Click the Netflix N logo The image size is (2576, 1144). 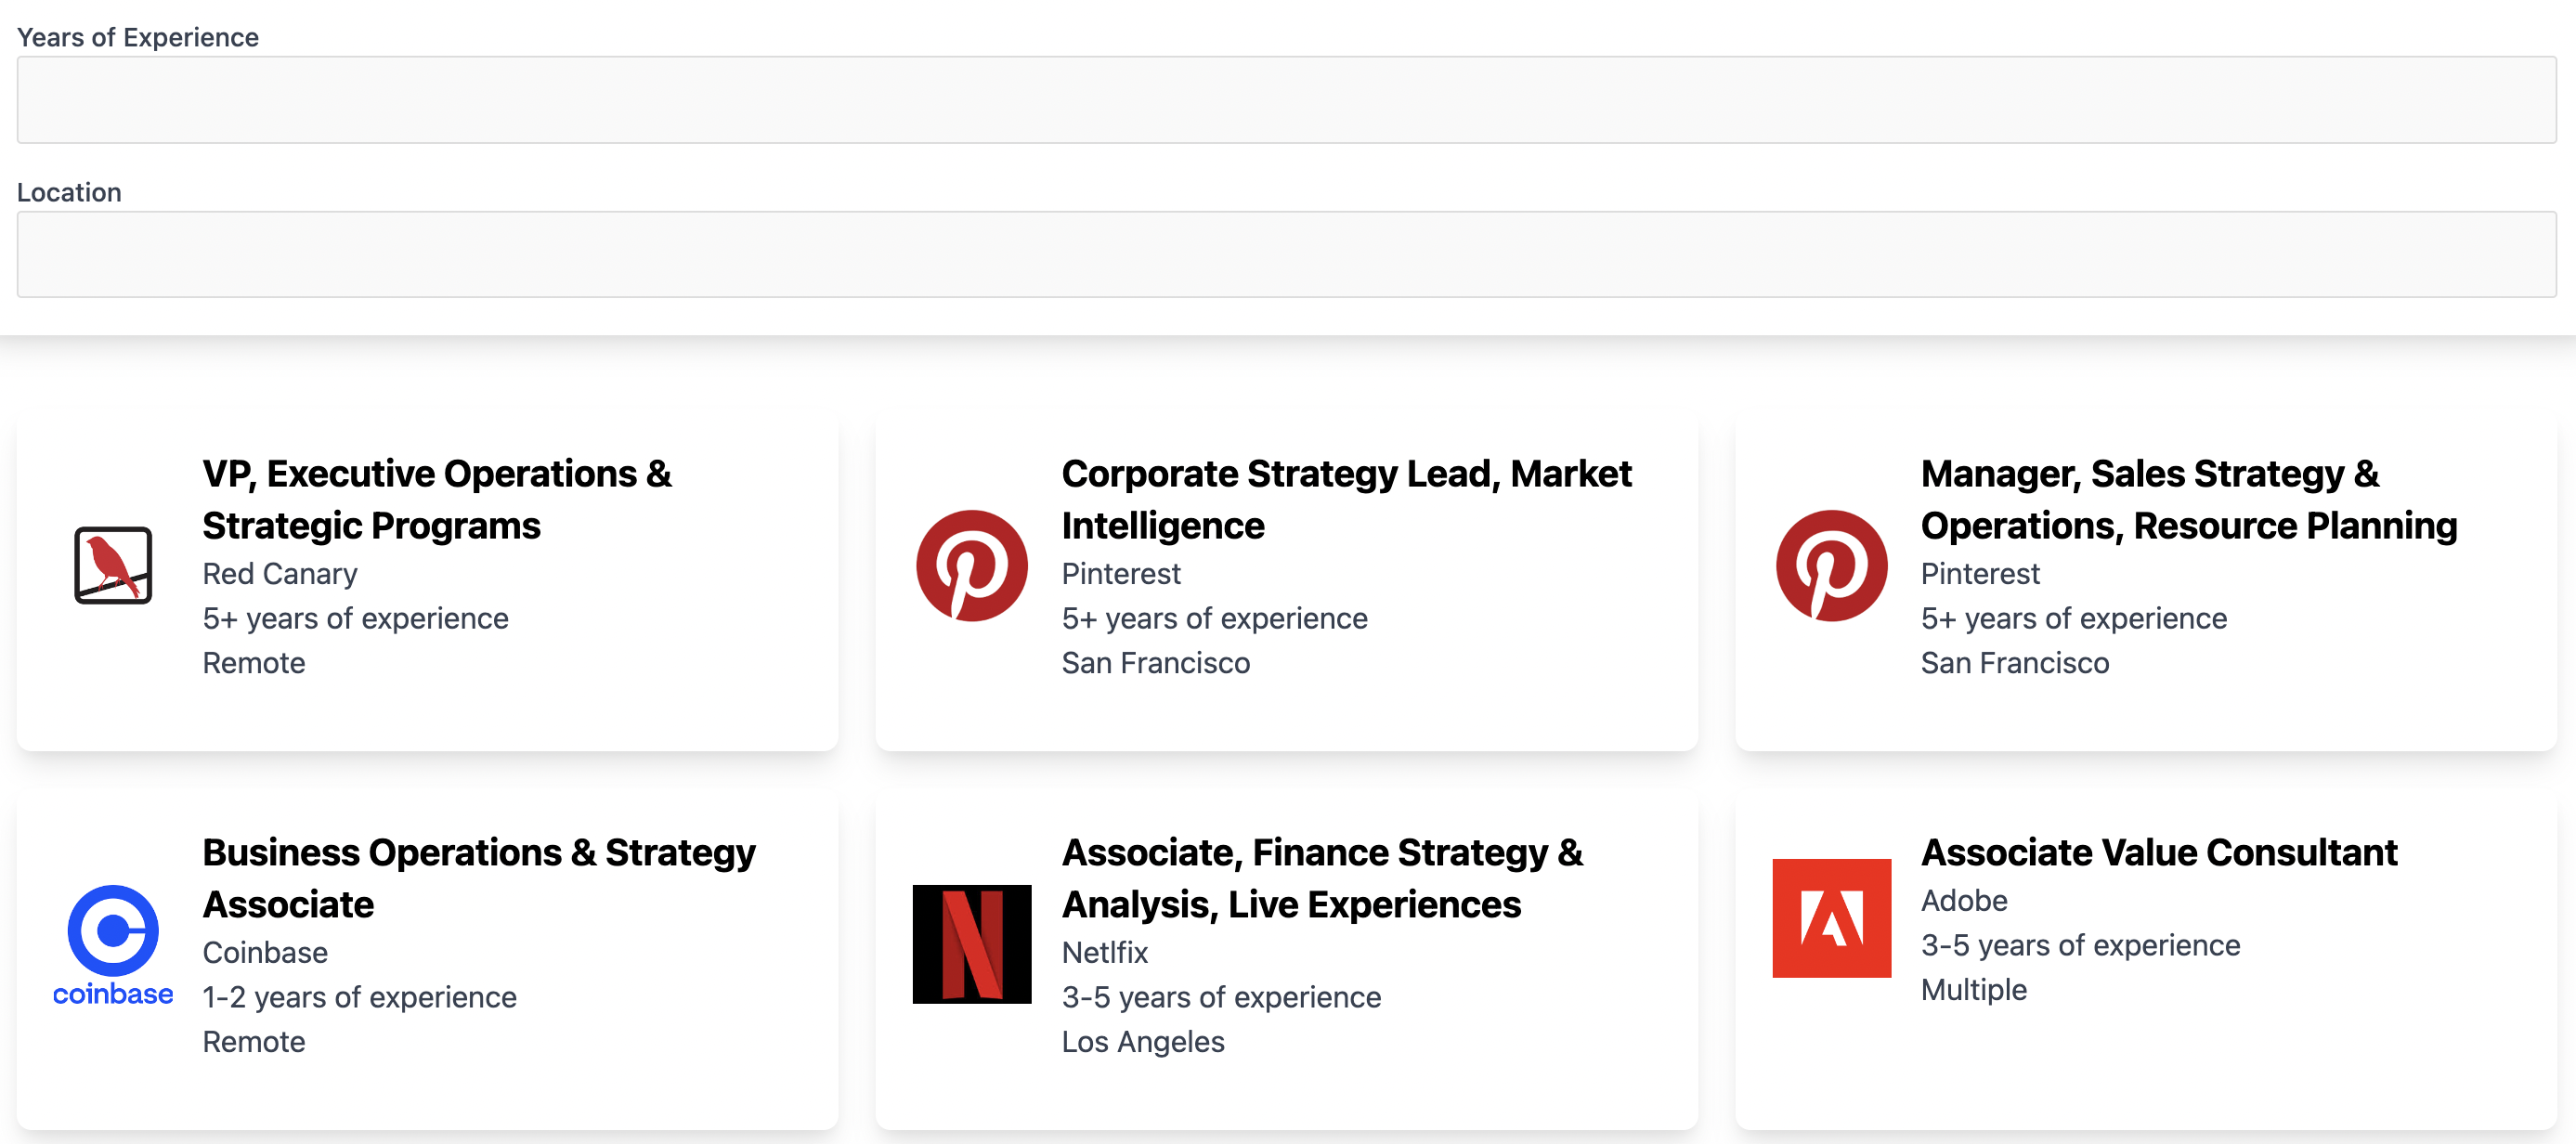pos(971,944)
